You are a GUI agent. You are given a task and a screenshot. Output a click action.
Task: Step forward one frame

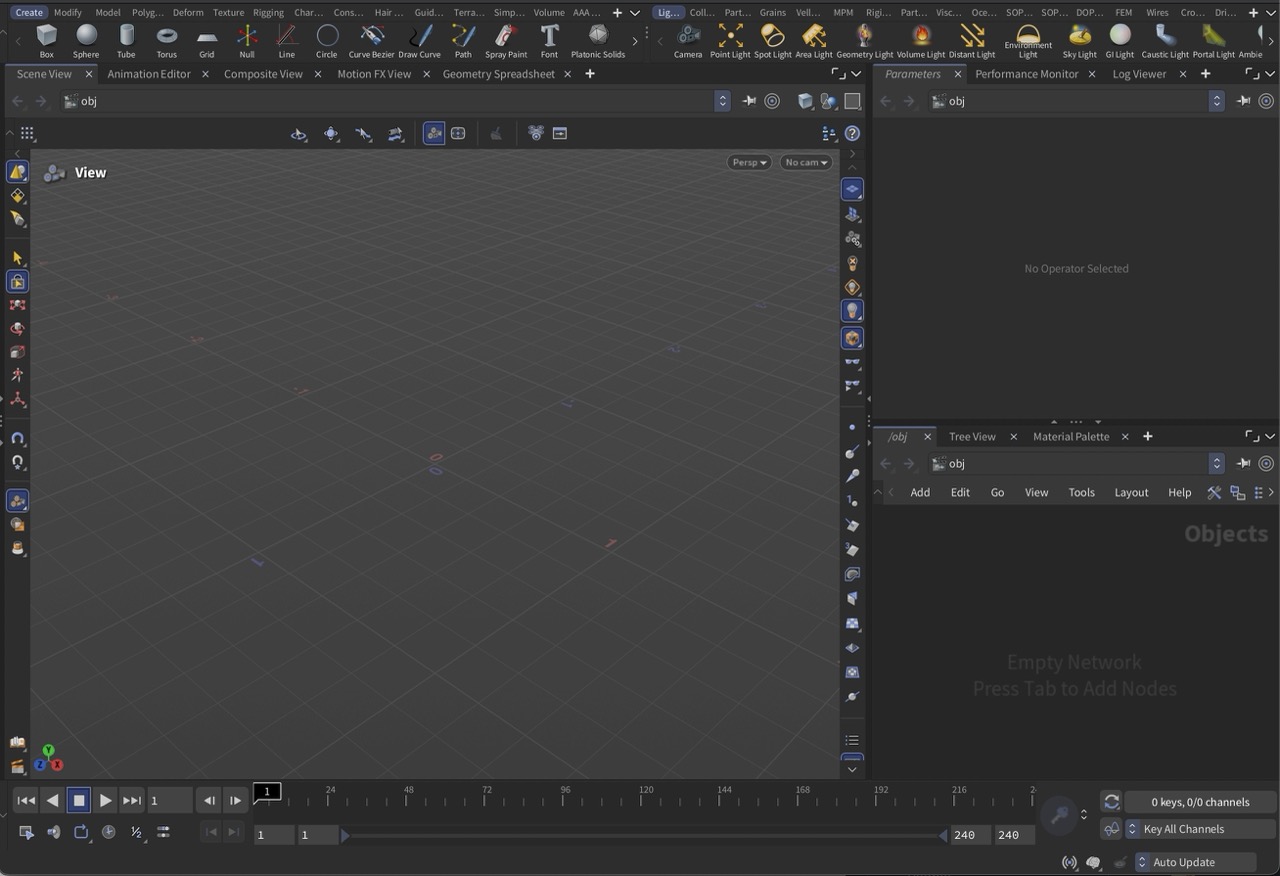(x=234, y=800)
